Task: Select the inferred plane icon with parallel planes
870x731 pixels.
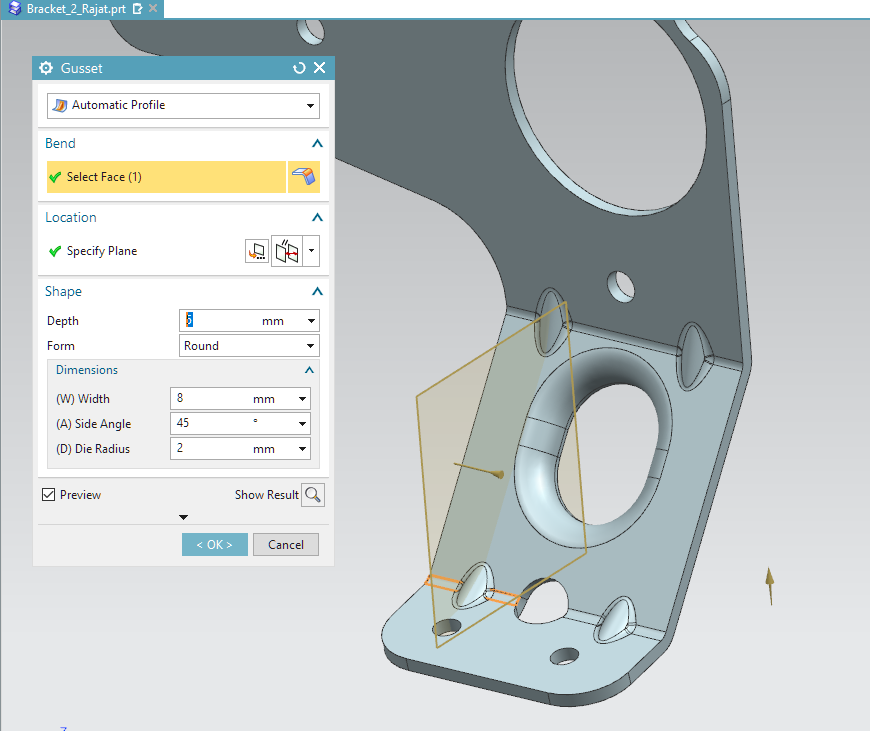Action: tap(287, 251)
